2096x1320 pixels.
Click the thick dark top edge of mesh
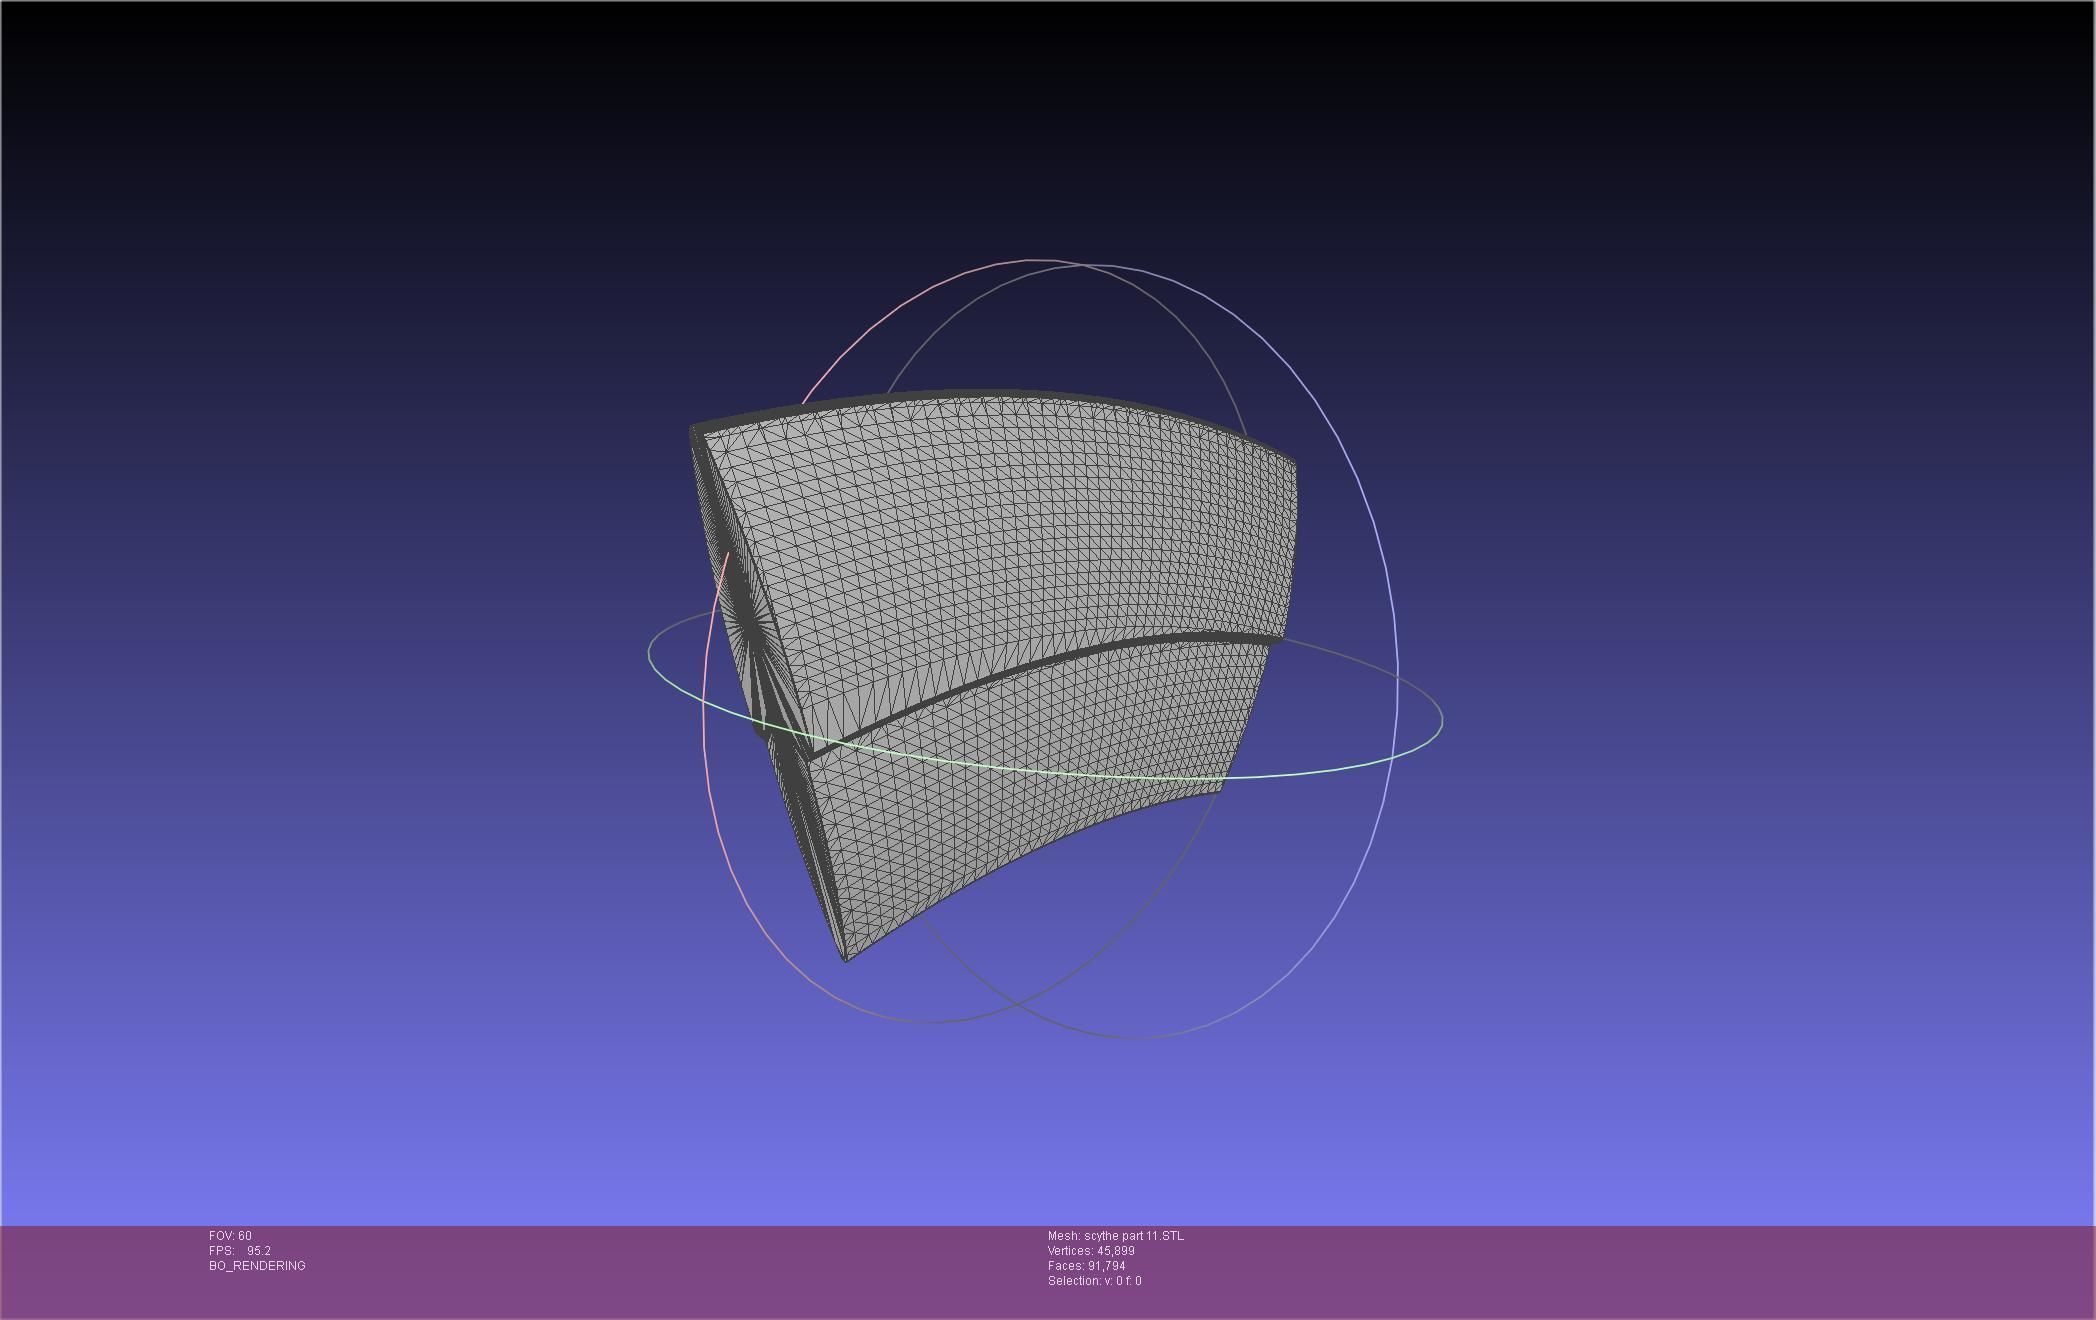pyautogui.click(x=1000, y=395)
